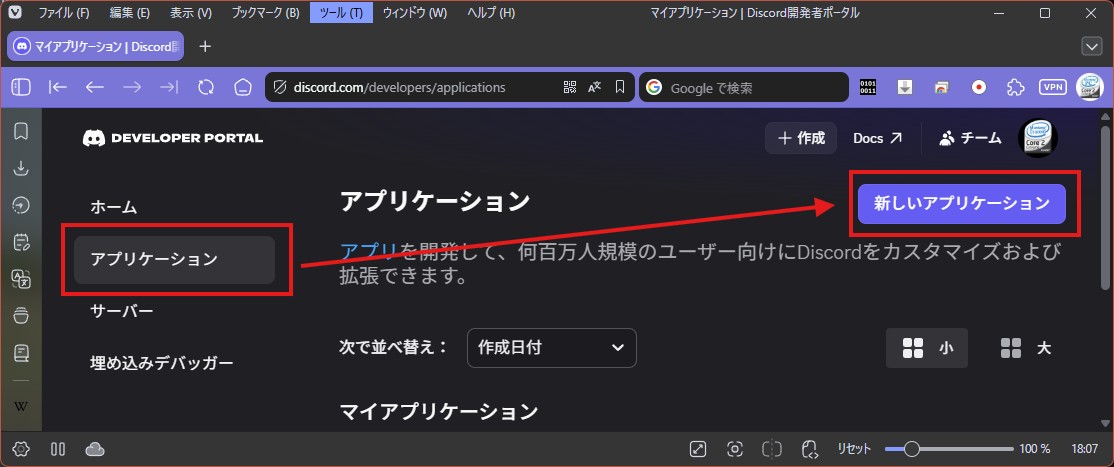Open page actions code icon

coord(809,449)
